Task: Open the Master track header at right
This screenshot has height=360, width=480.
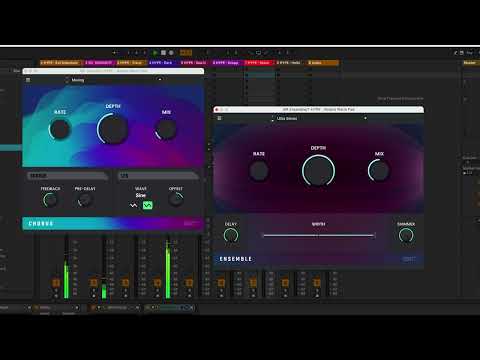Action: [x=471, y=62]
